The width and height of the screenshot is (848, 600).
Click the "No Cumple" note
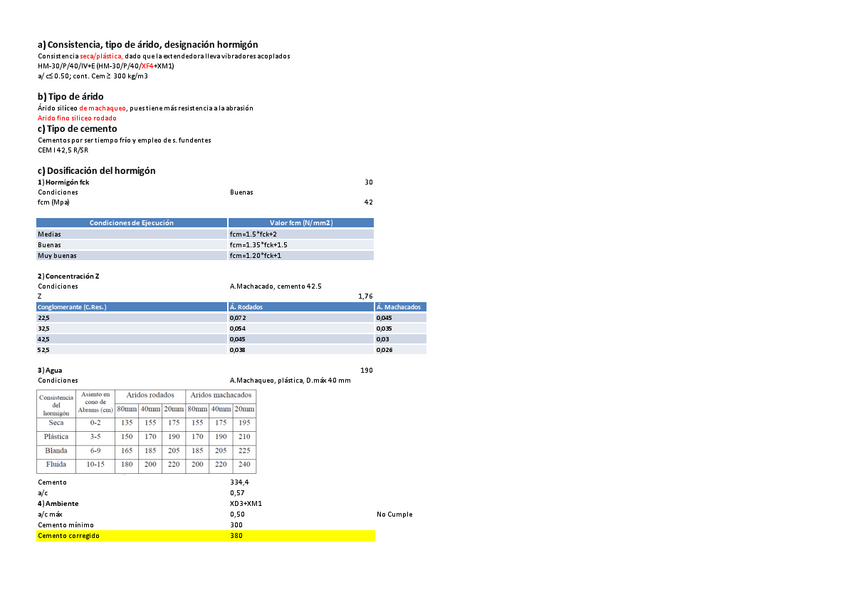394,515
